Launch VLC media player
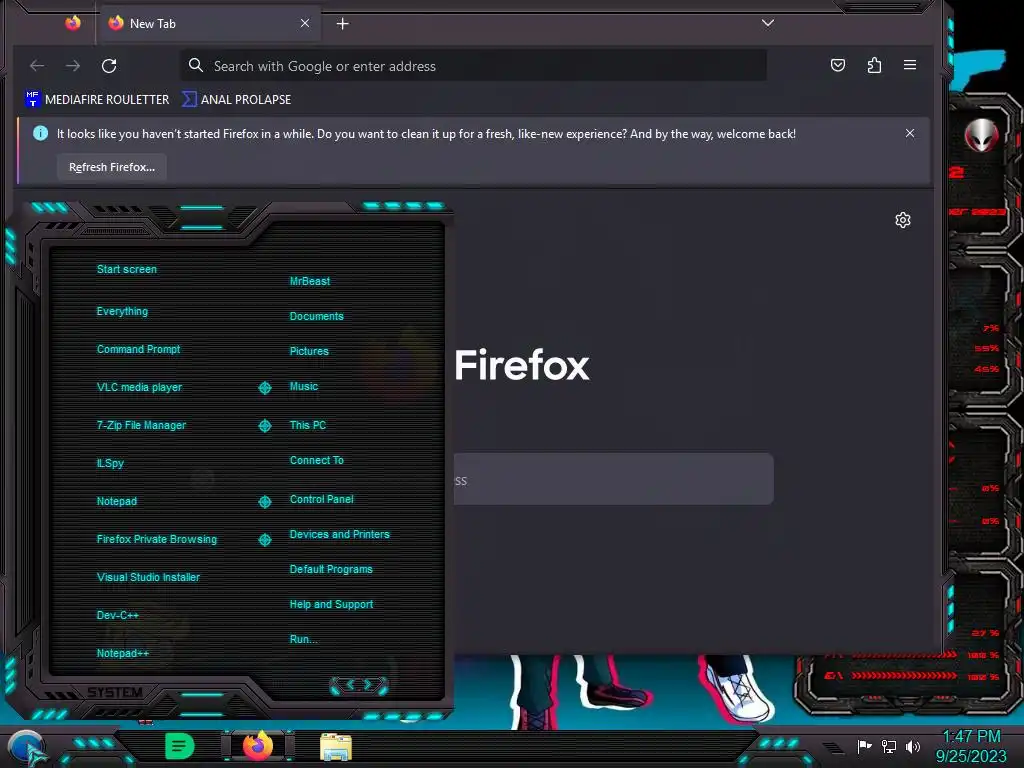The image size is (1024, 768). [x=139, y=387]
